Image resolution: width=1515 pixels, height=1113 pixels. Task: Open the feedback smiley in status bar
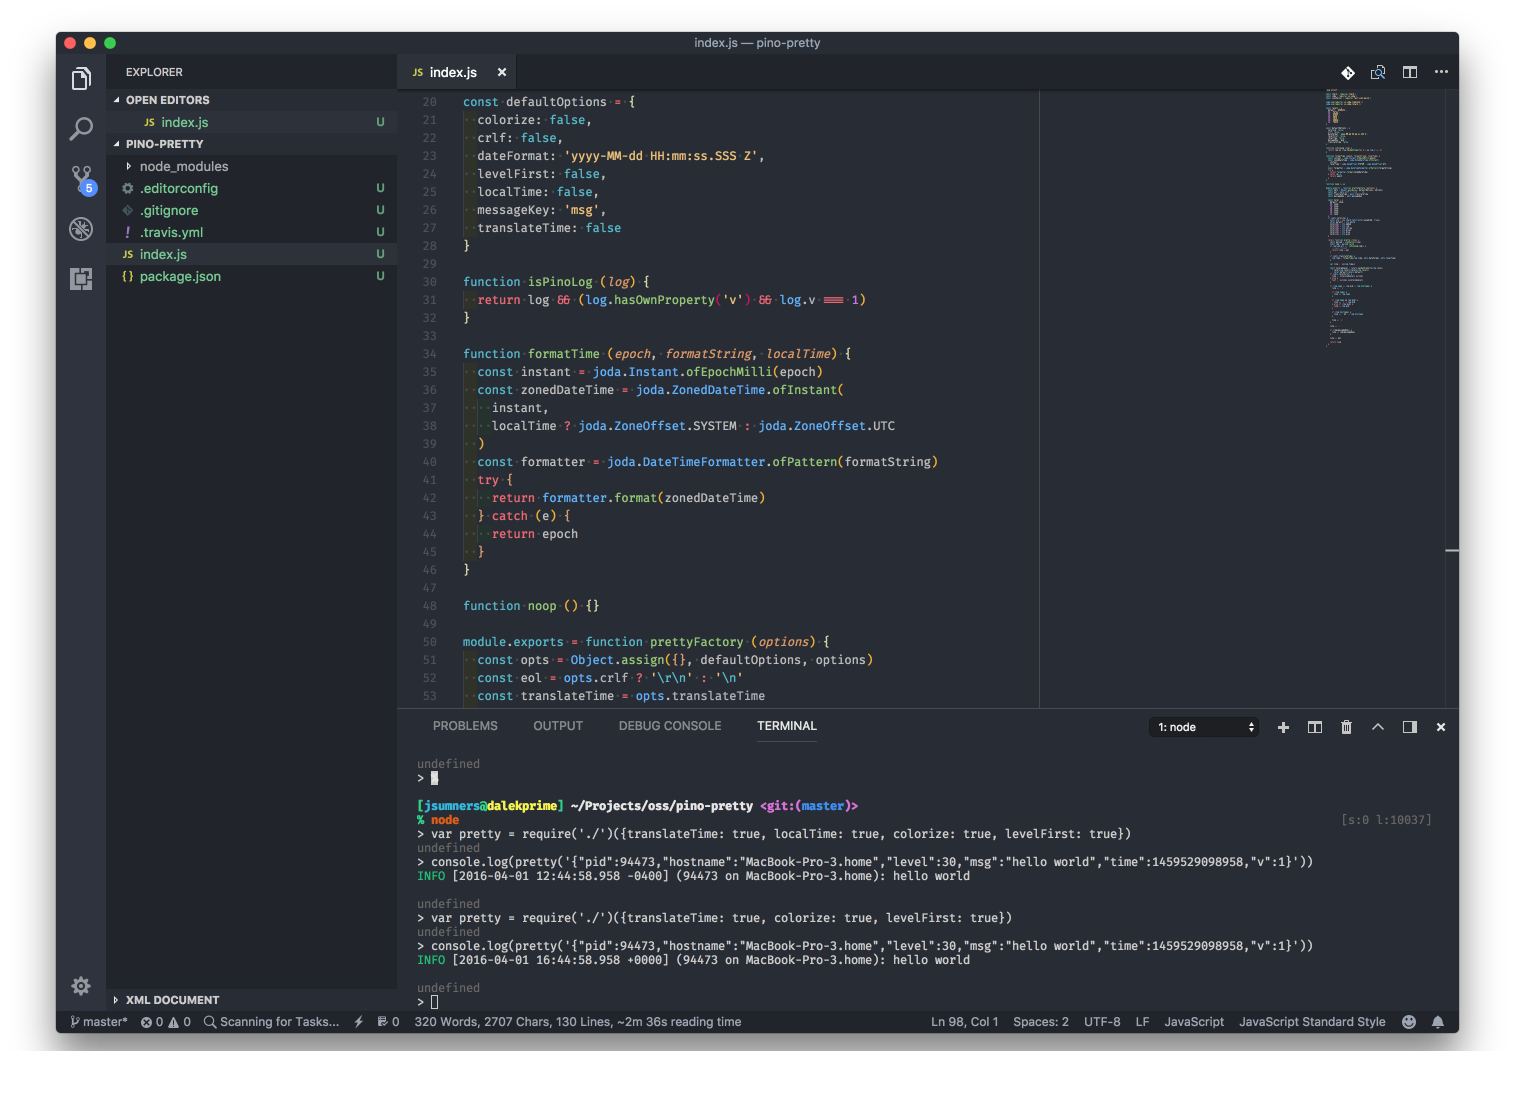coord(1409,1022)
